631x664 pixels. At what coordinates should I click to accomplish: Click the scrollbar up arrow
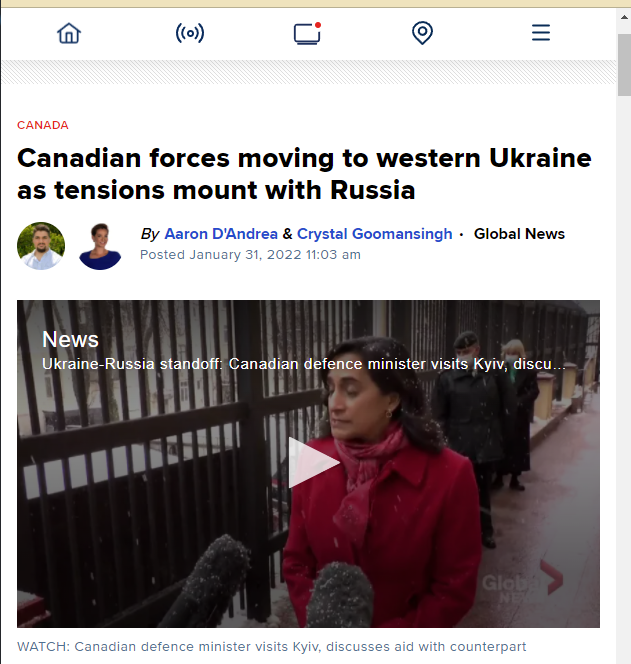(x=624, y=17)
